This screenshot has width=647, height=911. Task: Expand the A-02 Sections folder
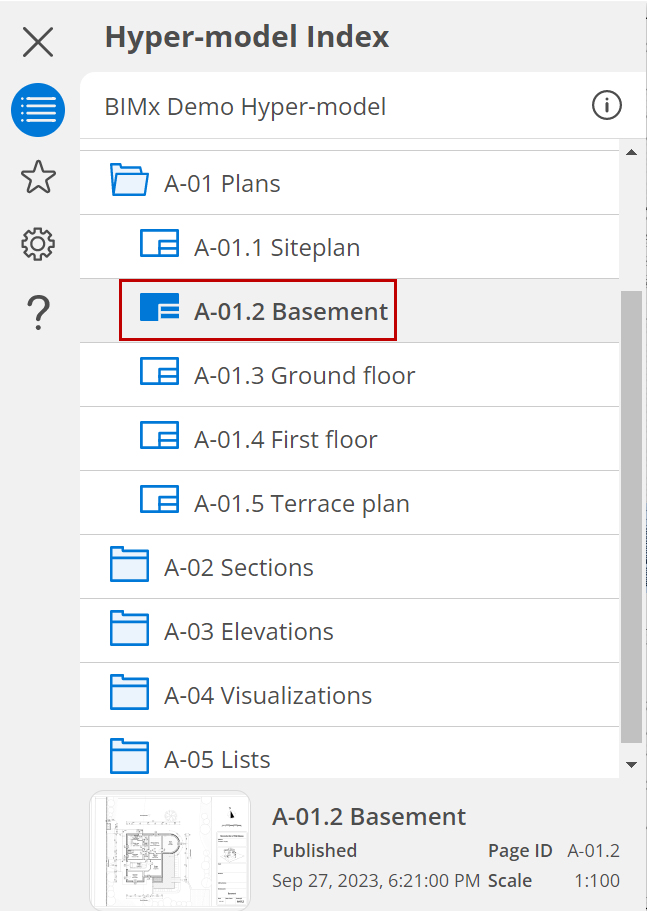pos(129,567)
